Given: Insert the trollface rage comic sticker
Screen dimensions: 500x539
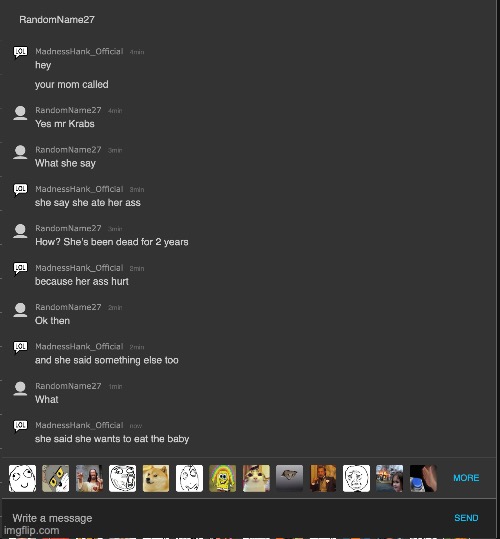Looking at the screenshot, I should click(x=122, y=478).
